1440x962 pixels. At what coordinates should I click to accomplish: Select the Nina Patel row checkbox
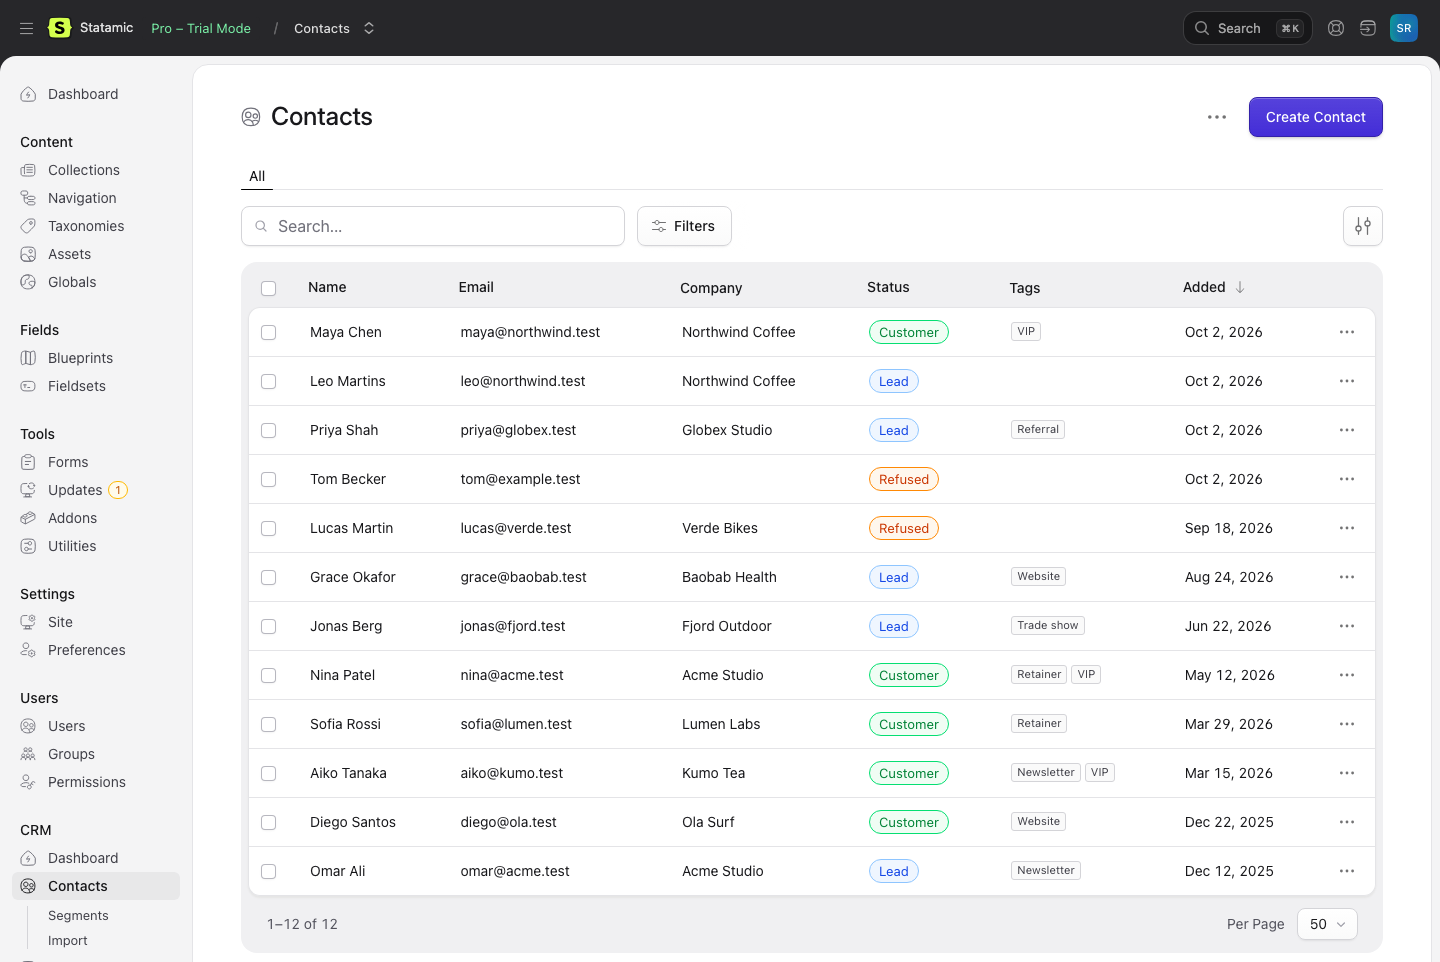pos(269,675)
